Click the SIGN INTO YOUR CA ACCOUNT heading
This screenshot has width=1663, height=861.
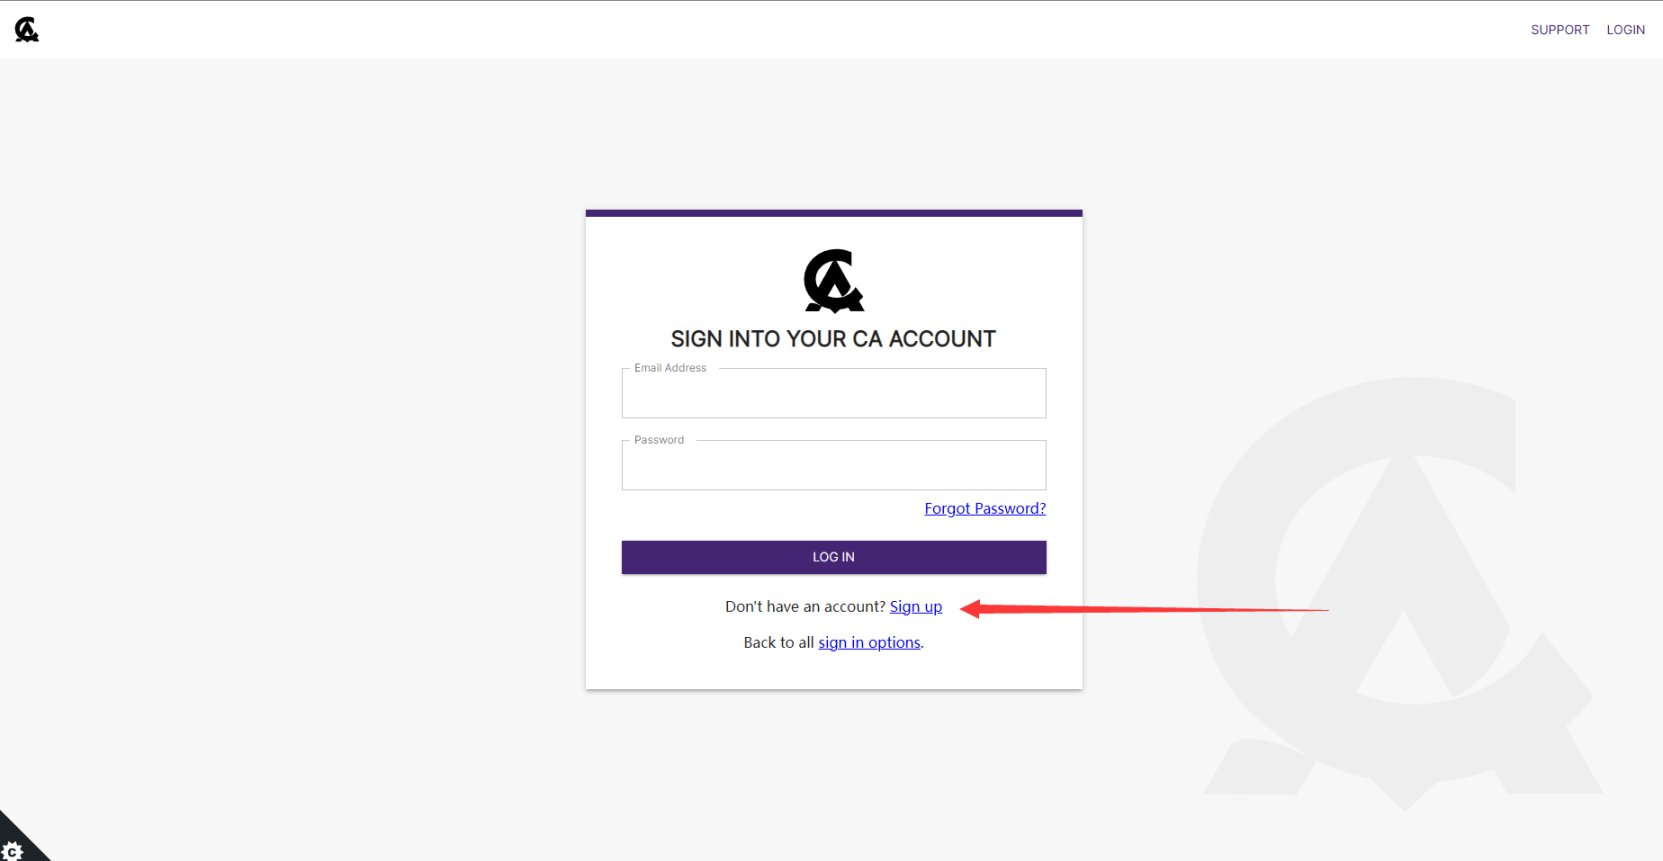click(x=833, y=339)
